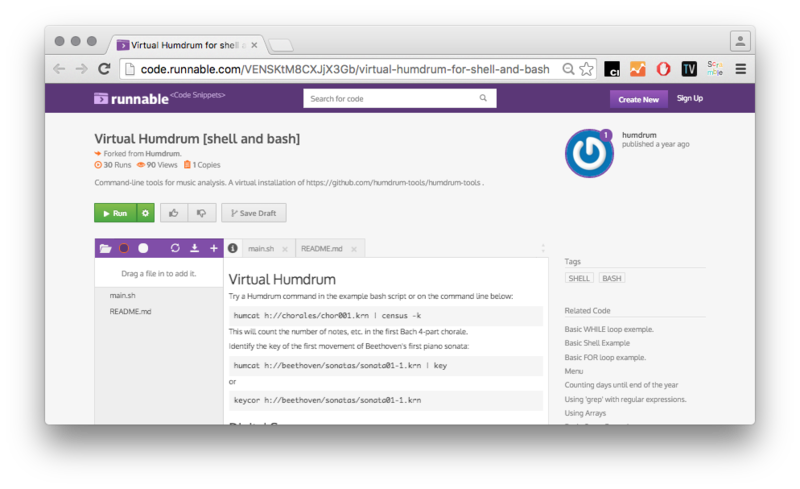This screenshot has height=489, width=800.
Task: Close the main.sh tab
Action: click(285, 249)
